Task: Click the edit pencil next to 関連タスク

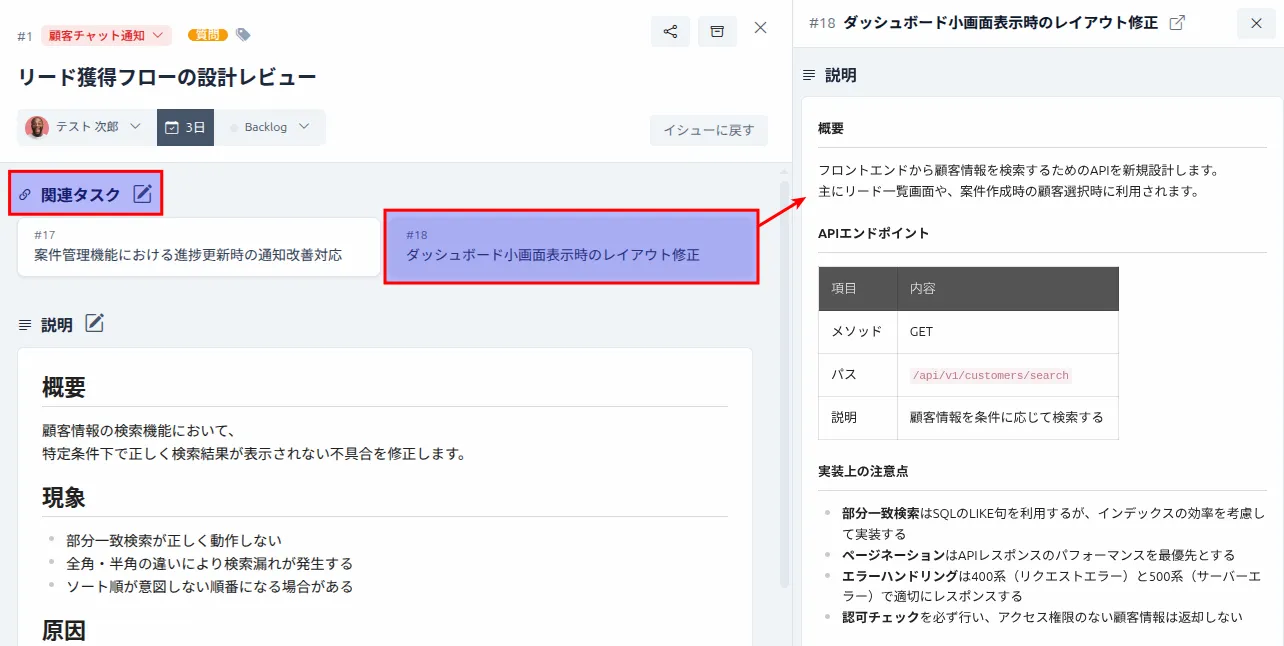Action: coord(143,194)
